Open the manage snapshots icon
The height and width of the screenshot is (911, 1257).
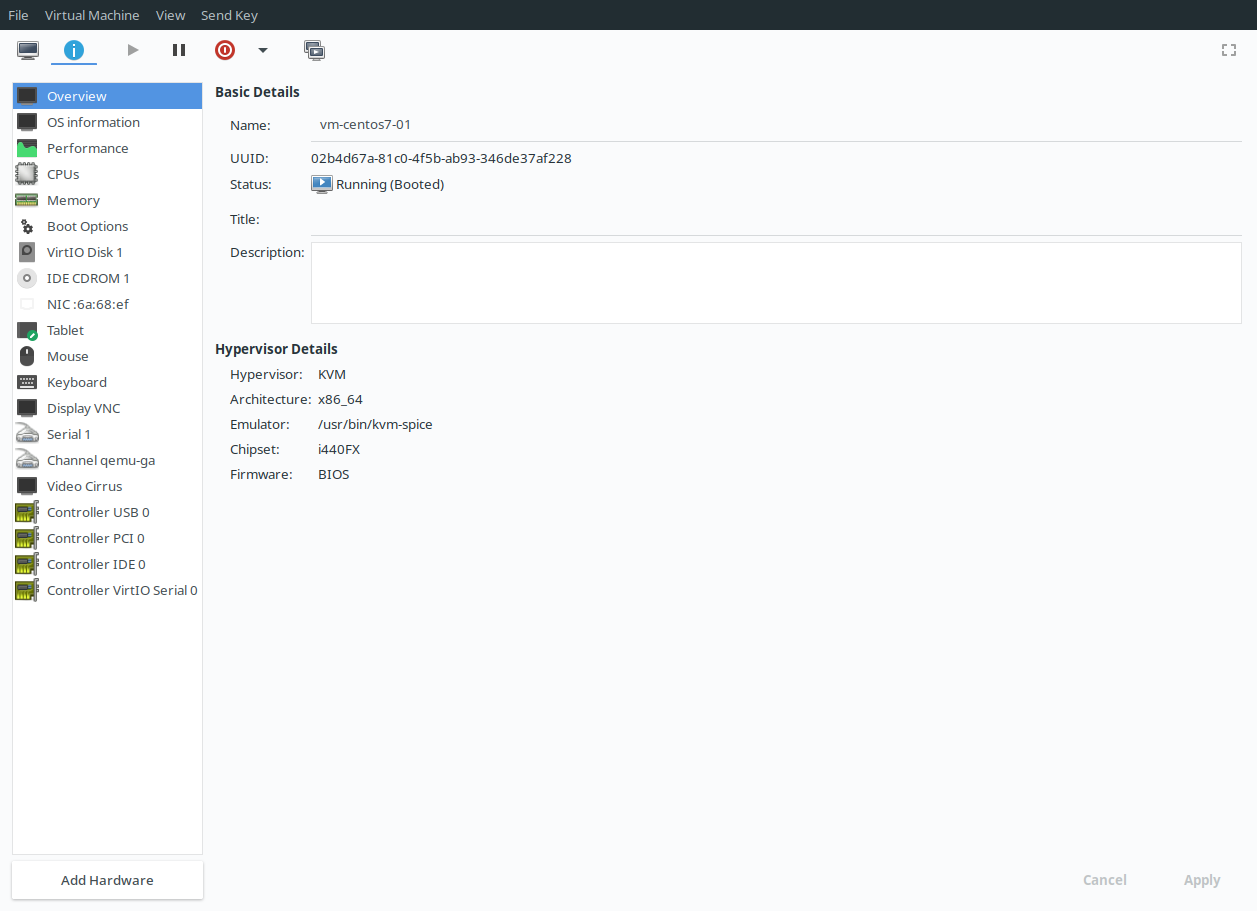point(314,50)
